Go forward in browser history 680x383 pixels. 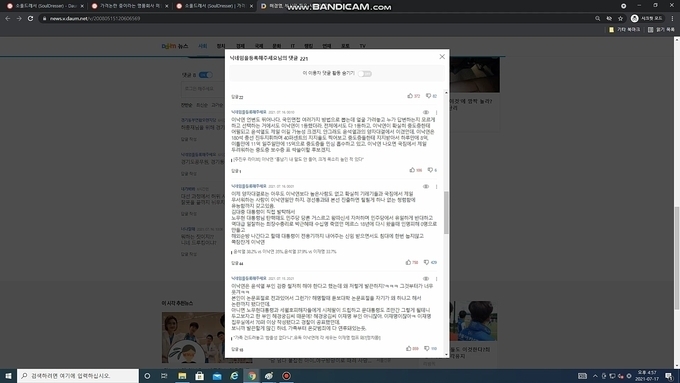pyautogui.click(x=19, y=18)
